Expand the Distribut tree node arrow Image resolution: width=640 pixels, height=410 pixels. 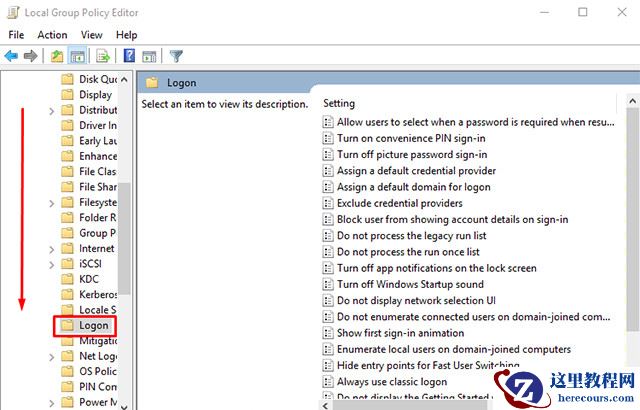[x=51, y=111]
